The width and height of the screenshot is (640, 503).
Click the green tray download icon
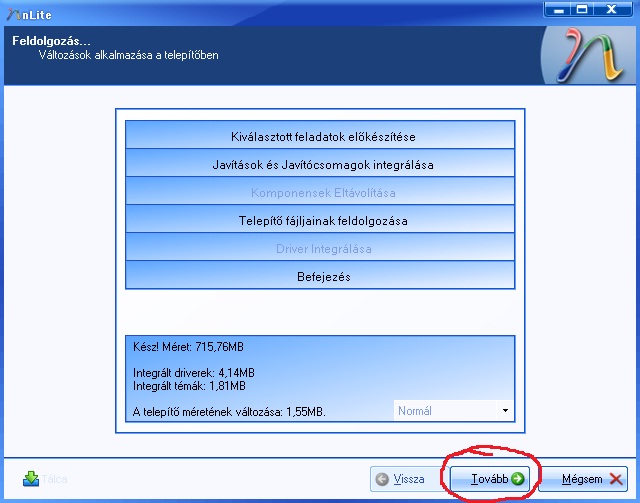tap(31, 479)
